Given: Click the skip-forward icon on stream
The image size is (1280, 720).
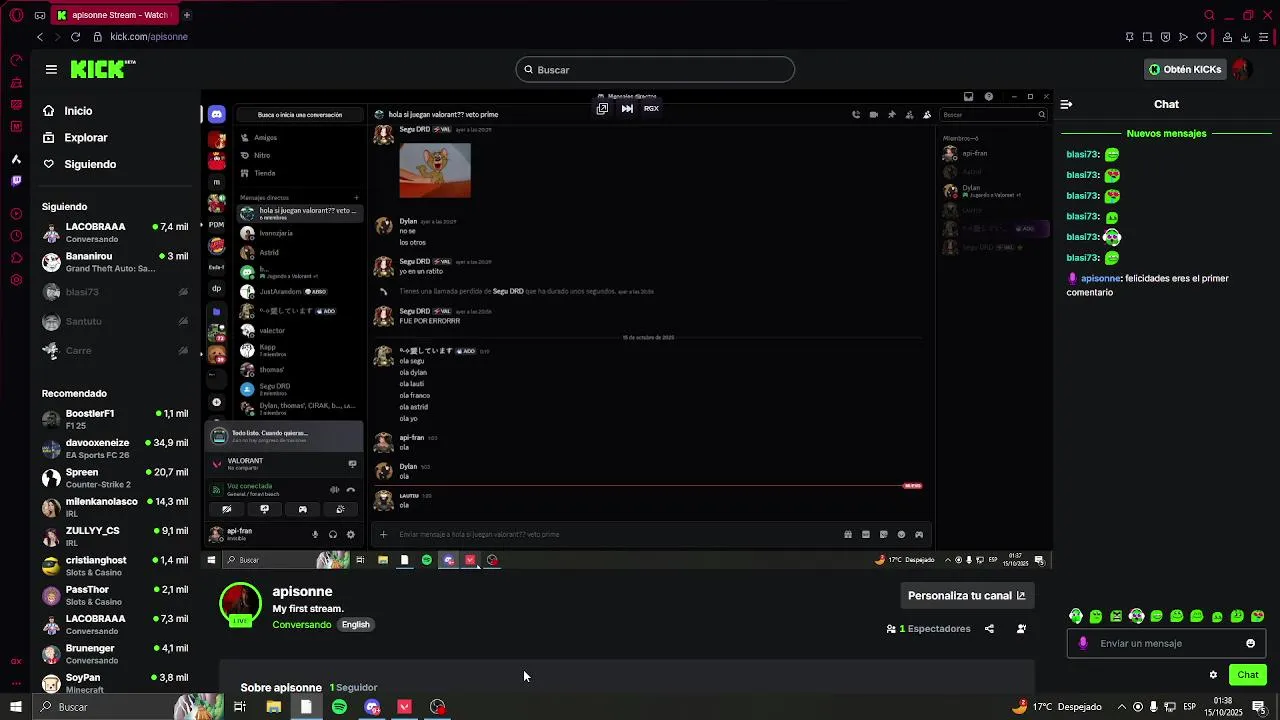Looking at the screenshot, I should click(627, 108).
